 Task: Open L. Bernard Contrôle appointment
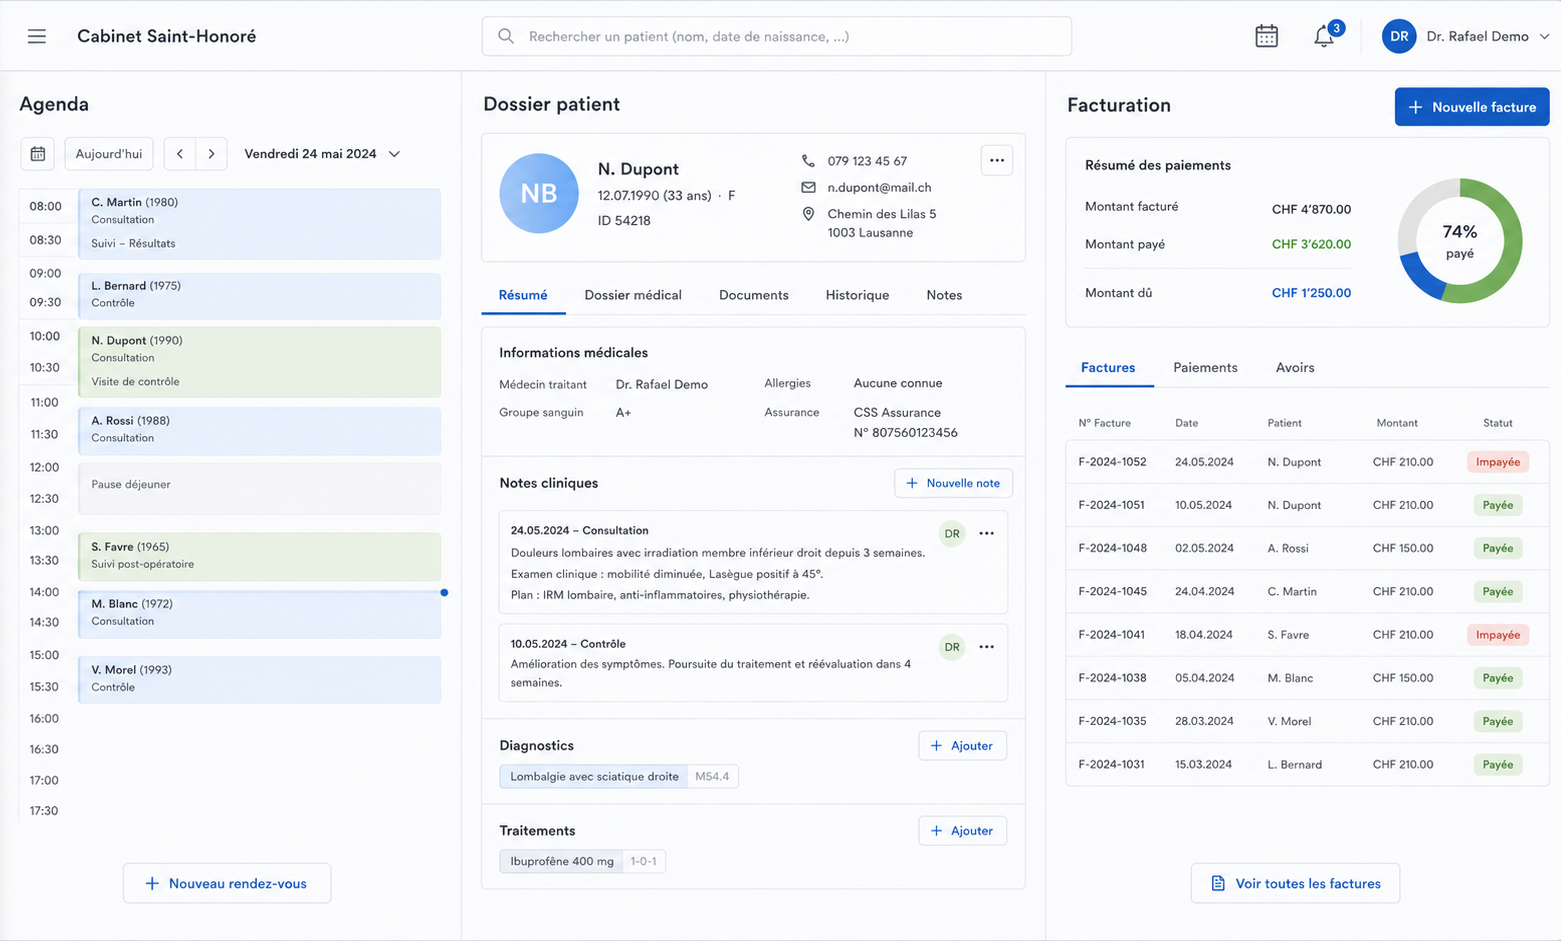(x=260, y=295)
